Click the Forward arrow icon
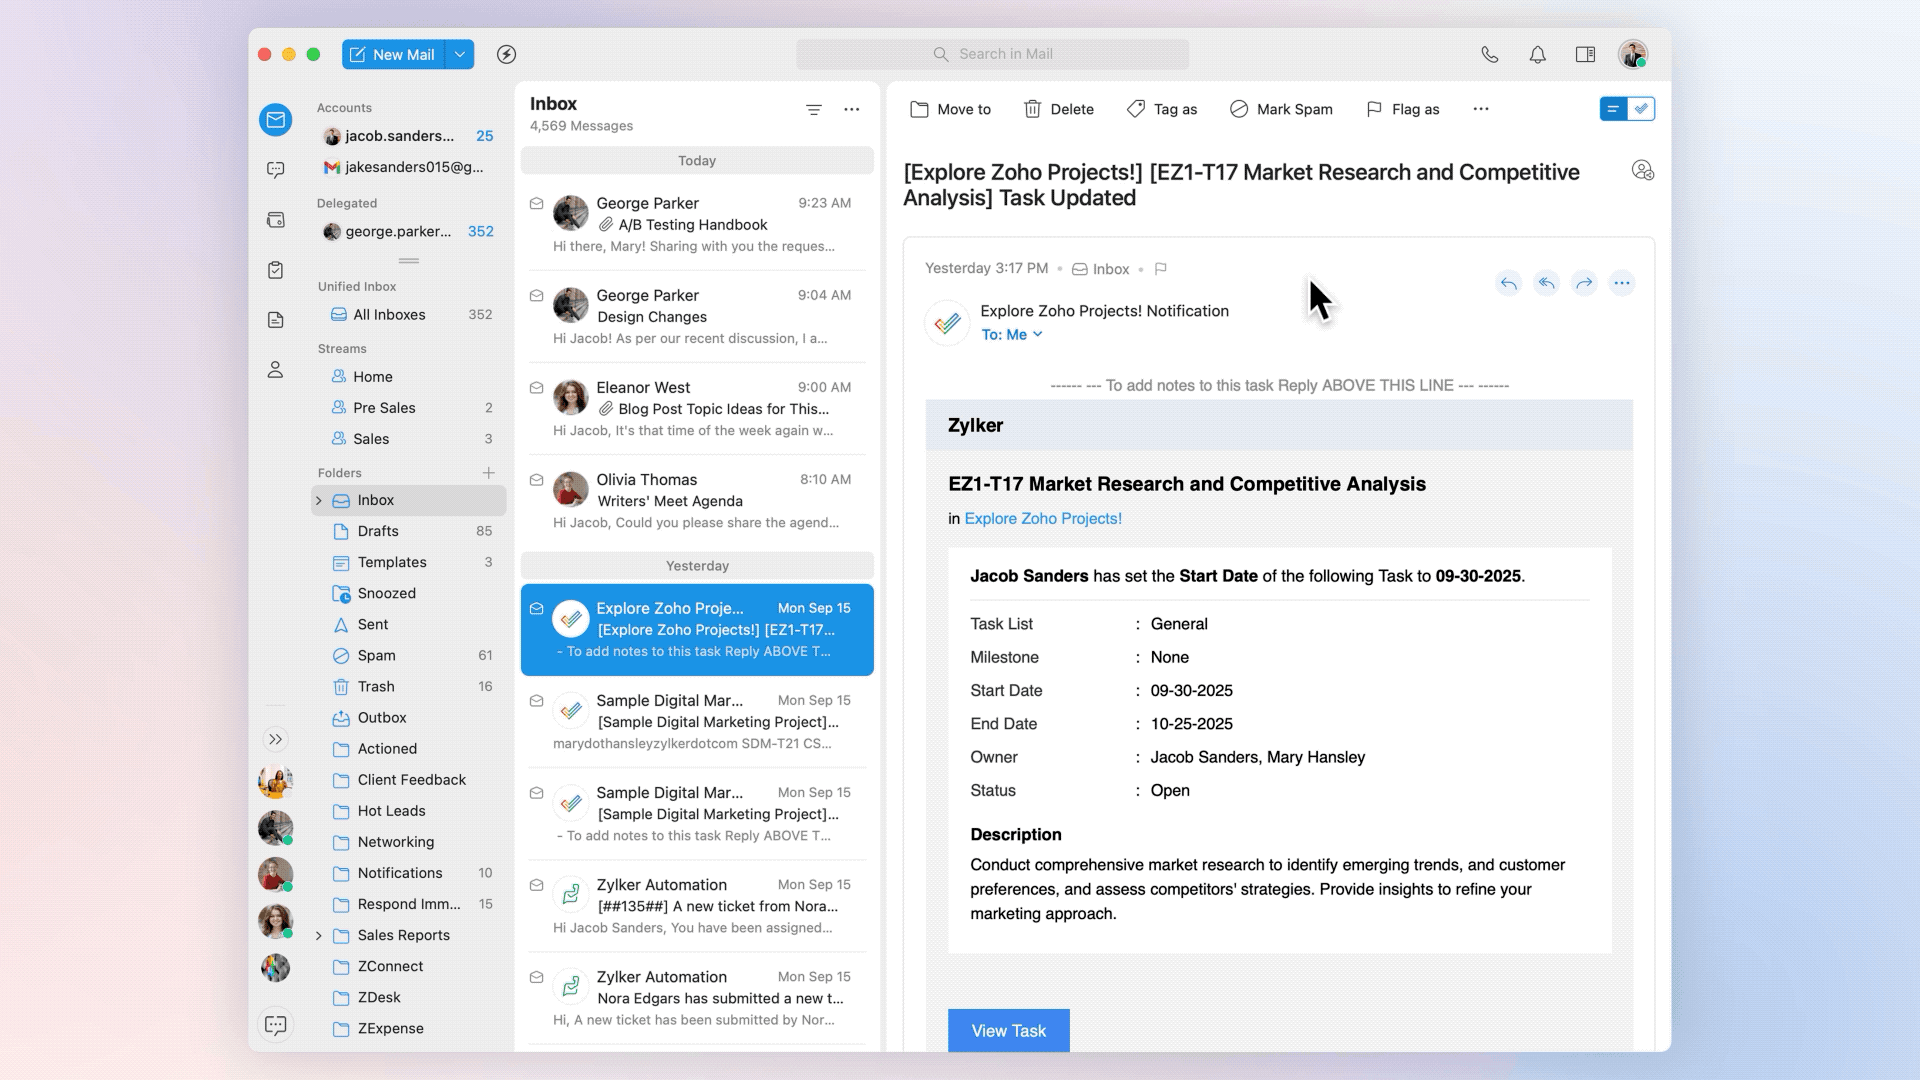 (1584, 283)
